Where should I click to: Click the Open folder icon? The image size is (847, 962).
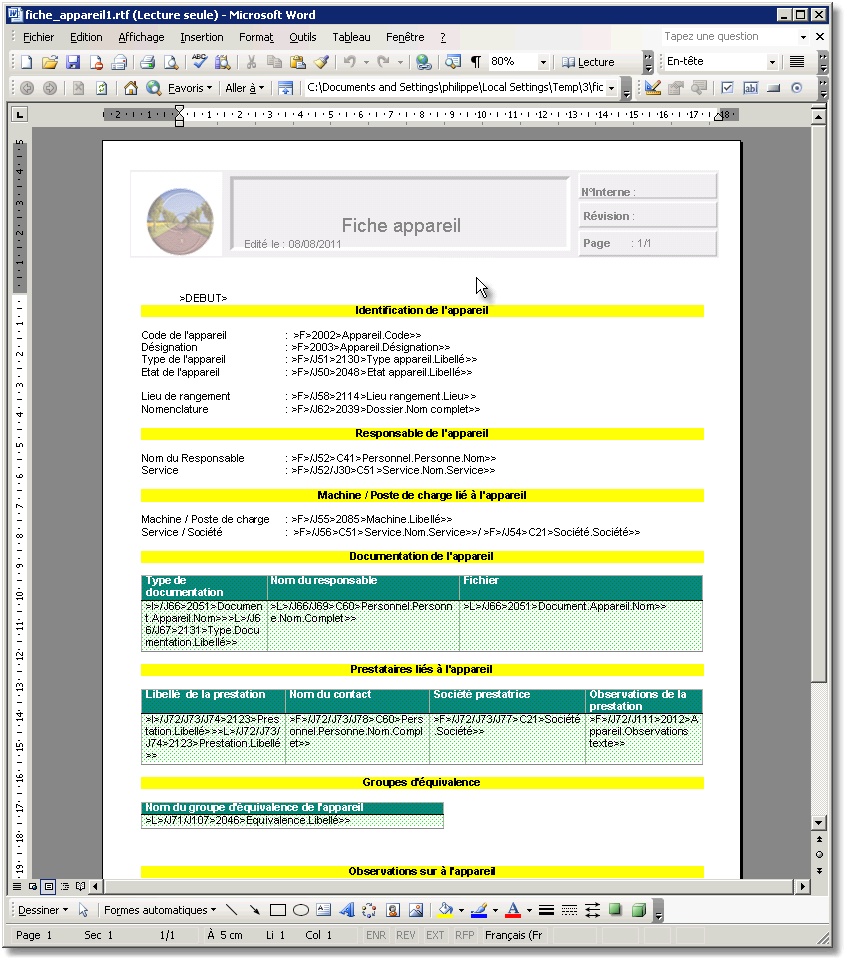(x=50, y=62)
